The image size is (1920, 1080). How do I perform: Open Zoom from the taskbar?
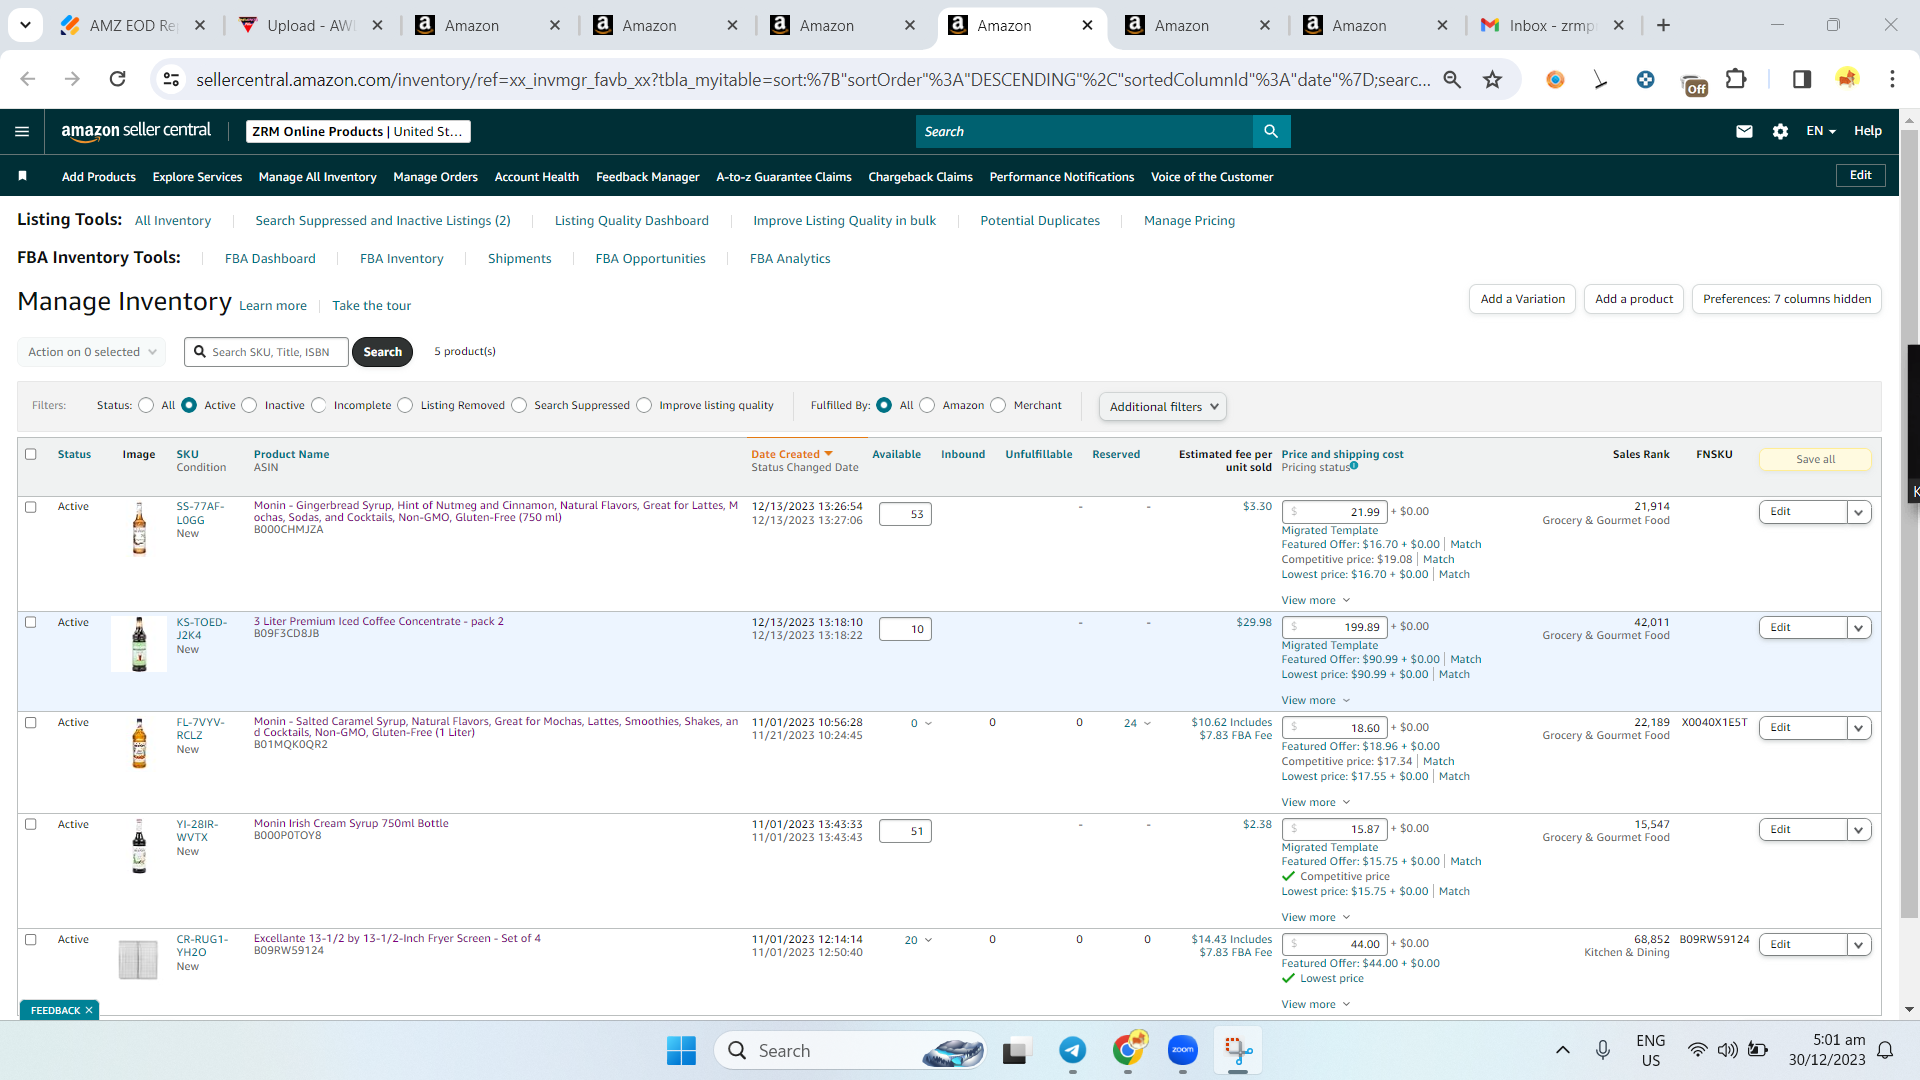1183,1050
